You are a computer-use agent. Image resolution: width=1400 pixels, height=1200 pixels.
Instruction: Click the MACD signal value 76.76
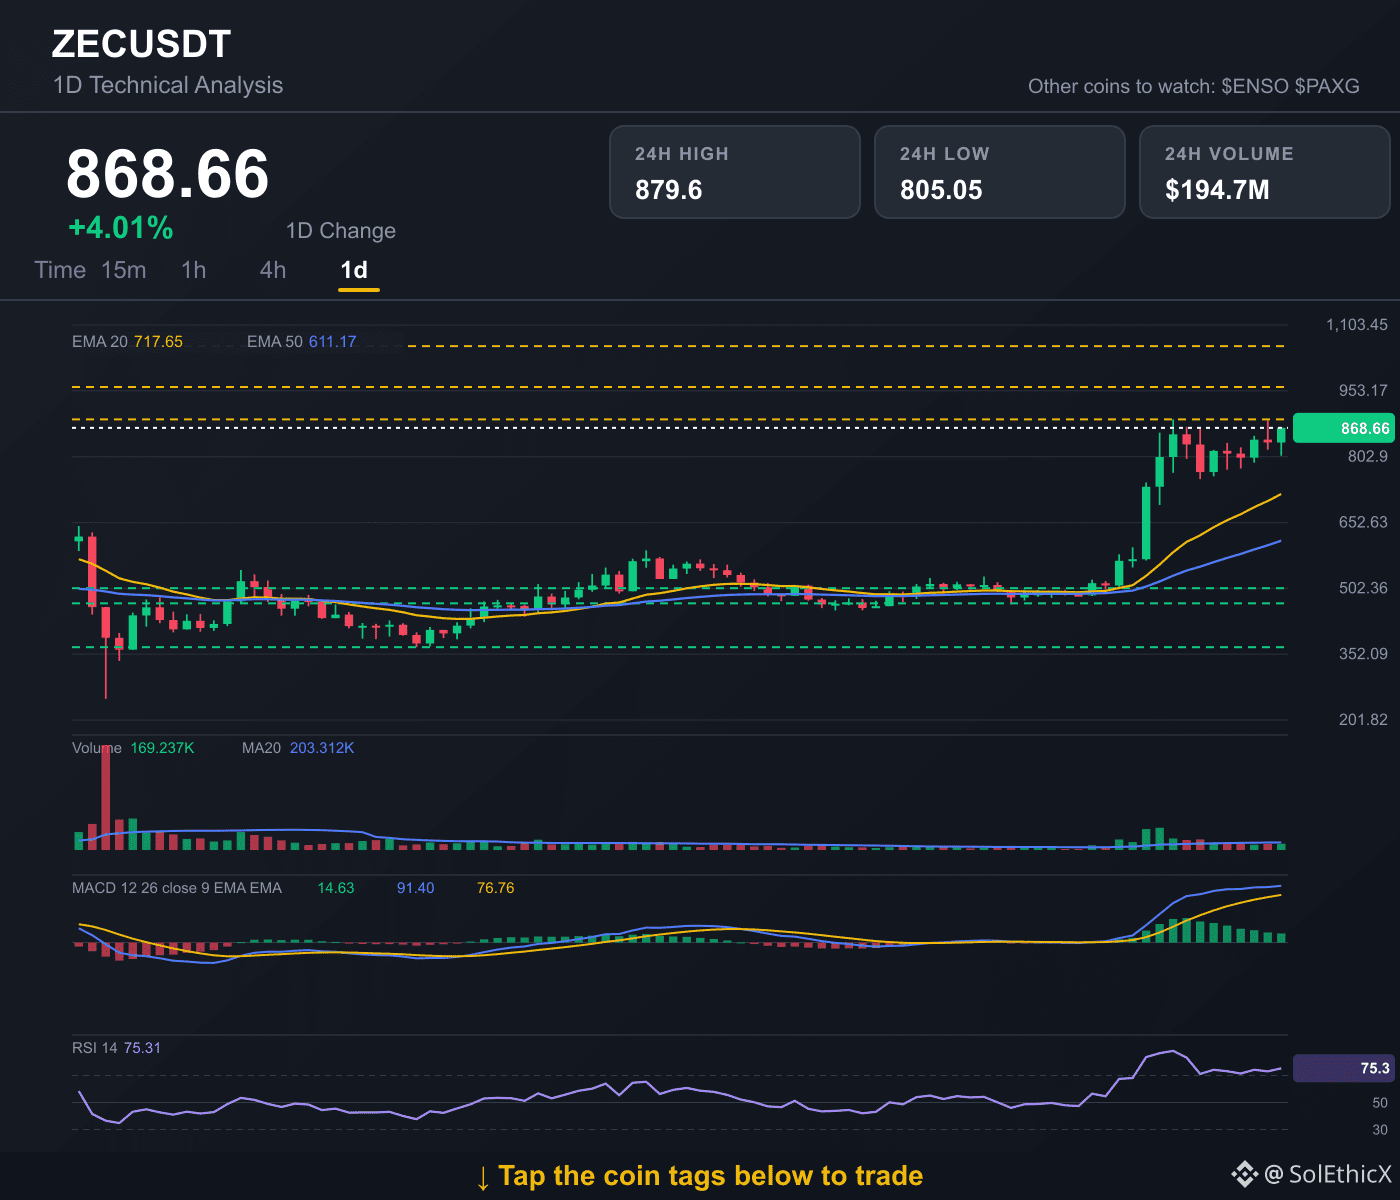496,888
